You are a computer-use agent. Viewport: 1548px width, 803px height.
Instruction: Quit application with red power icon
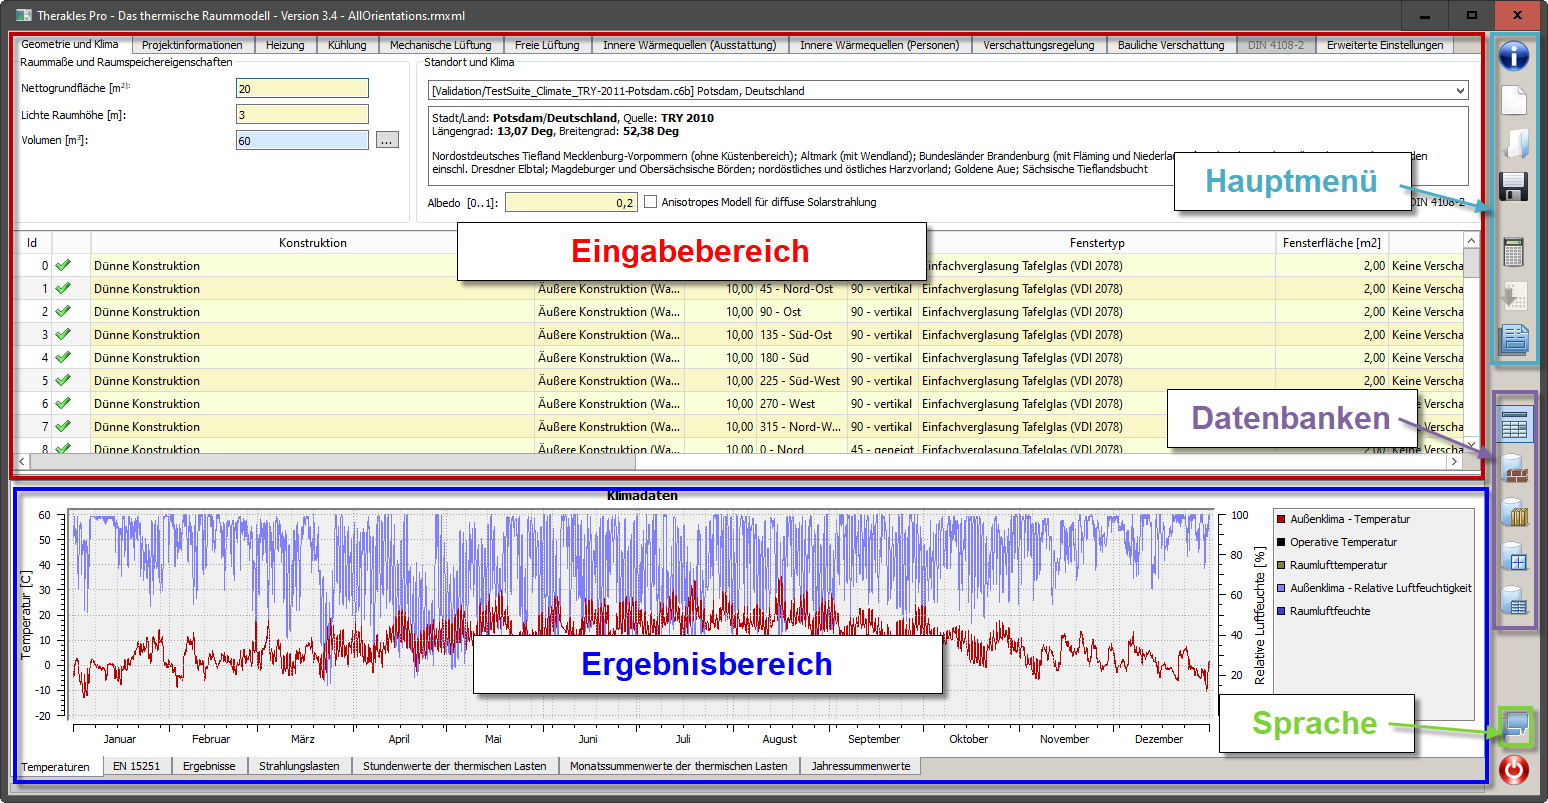pos(1514,770)
